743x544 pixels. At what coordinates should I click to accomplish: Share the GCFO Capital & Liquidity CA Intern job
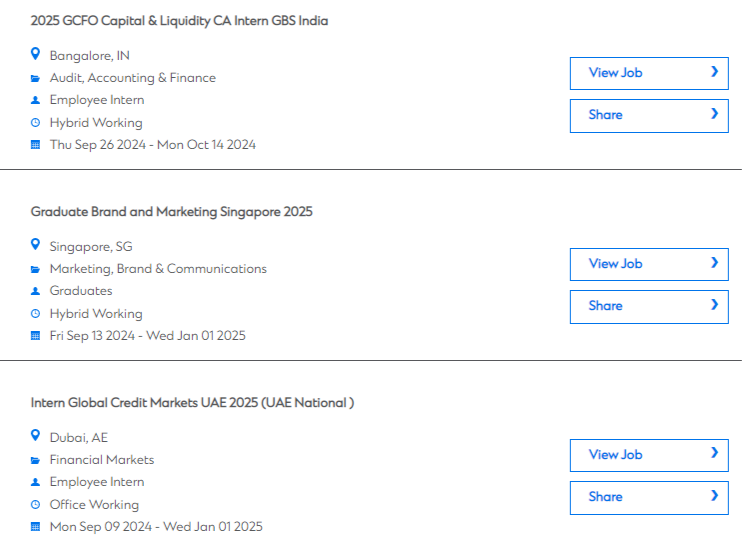click(x=649, y=116)
